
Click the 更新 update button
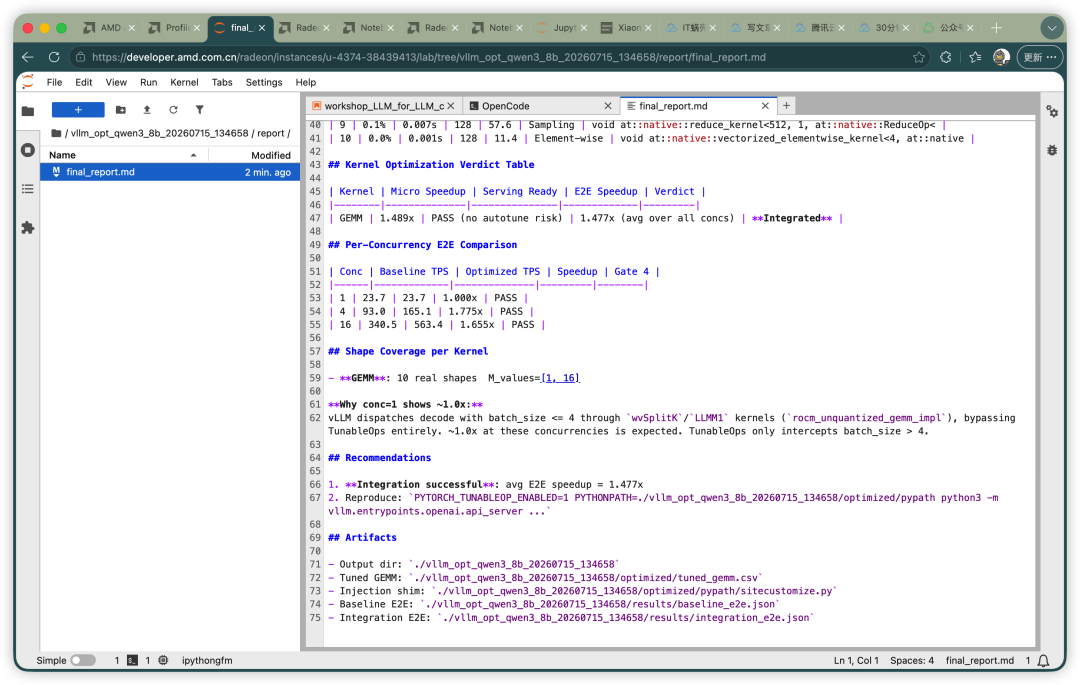(x=1040, y=57)
